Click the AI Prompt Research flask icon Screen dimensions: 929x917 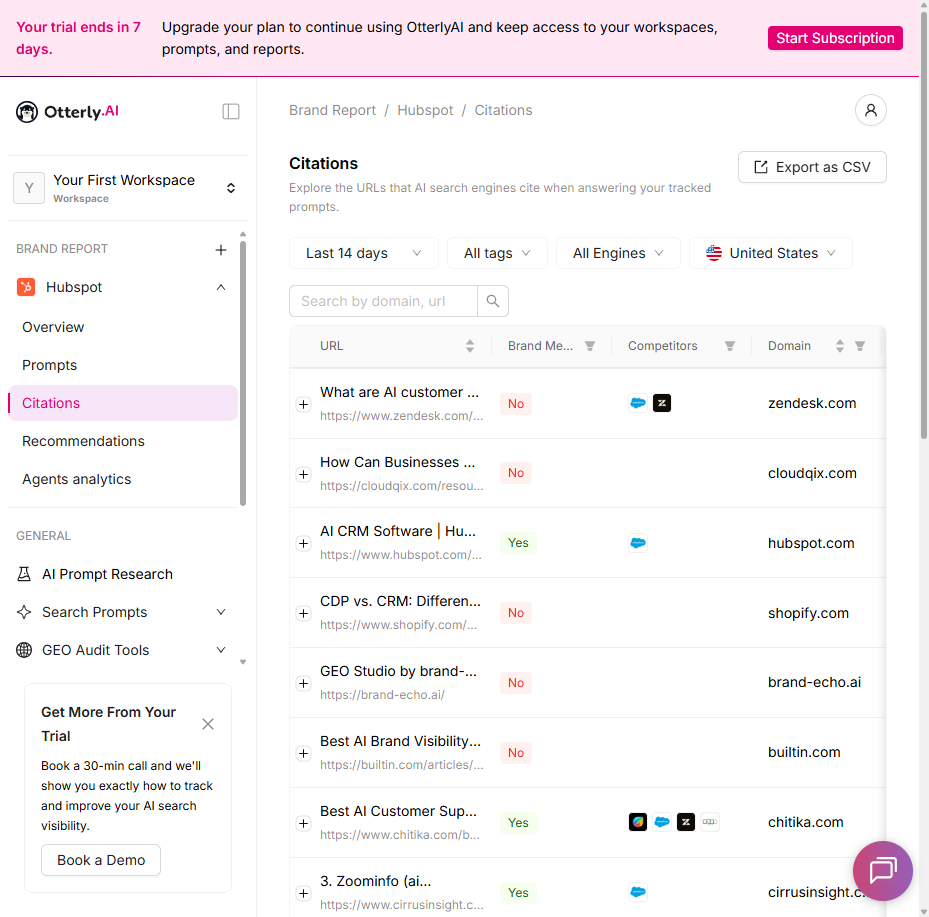(x=24, y=574)
